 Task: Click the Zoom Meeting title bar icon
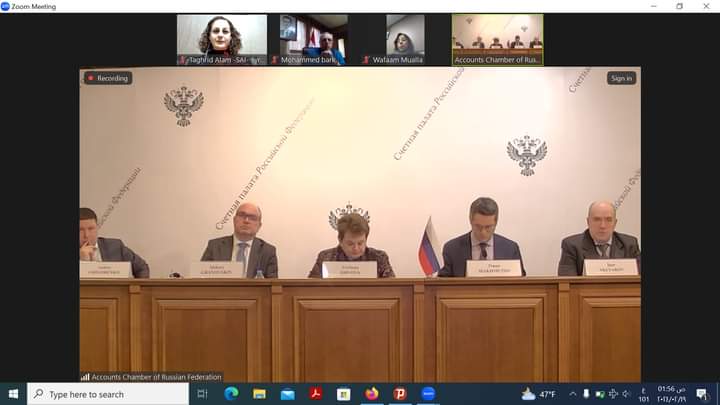pos(5,6)
